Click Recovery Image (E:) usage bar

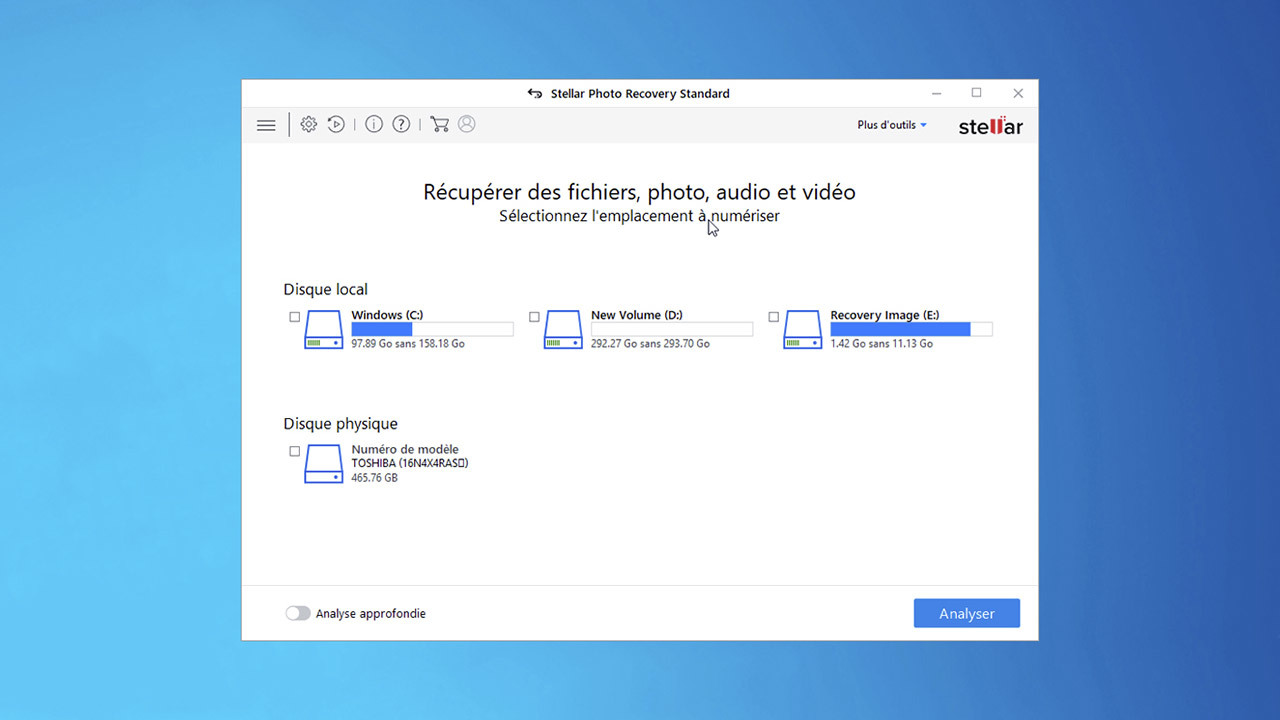[x=911, y=329]
